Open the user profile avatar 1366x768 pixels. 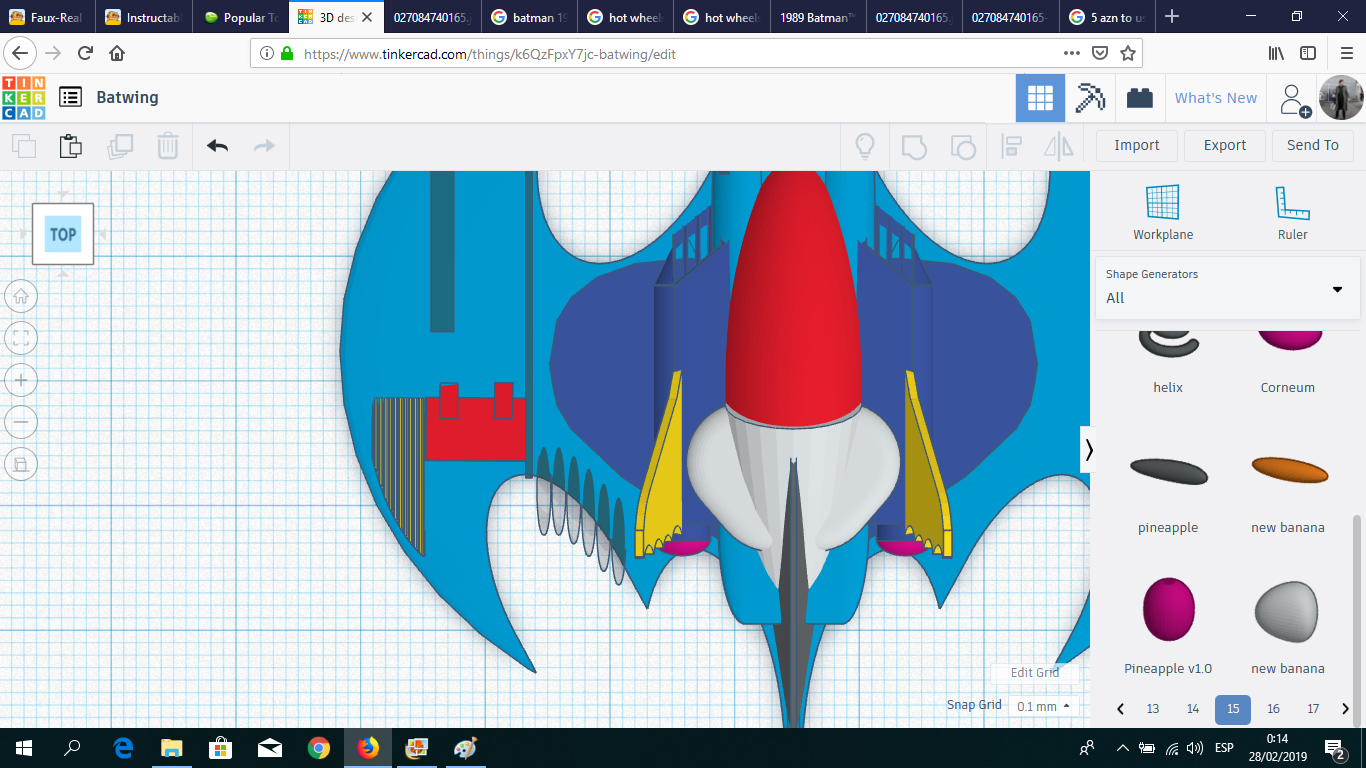1341,98
